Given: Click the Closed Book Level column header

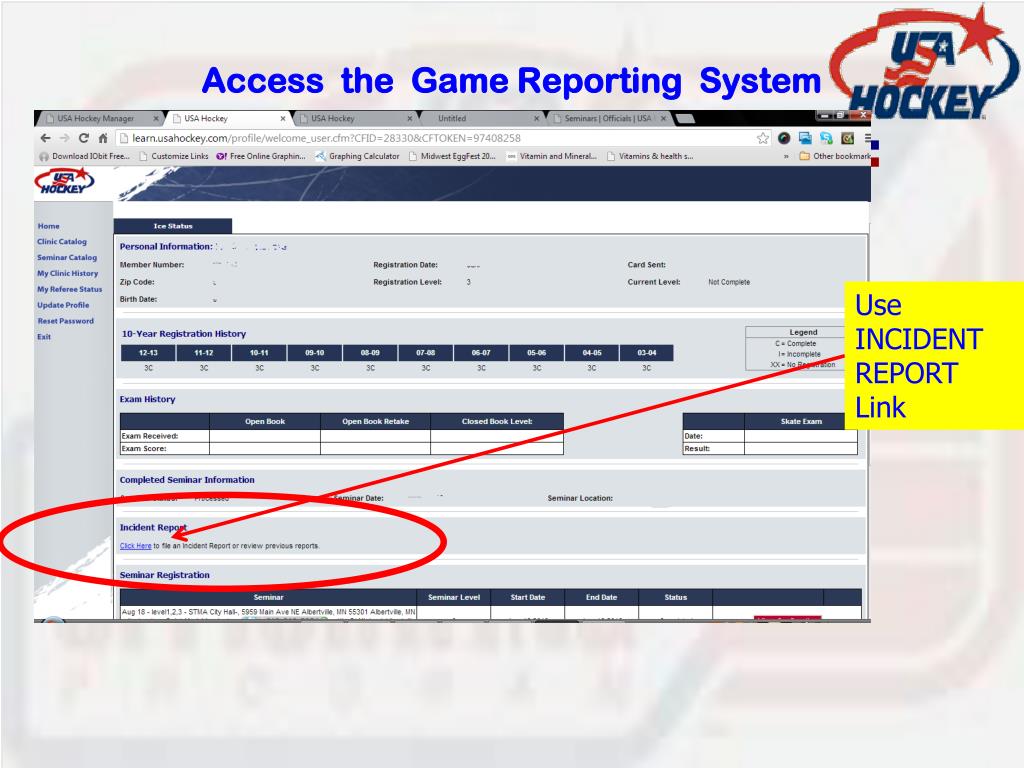Looking at the screenshot, I should (497, 421).
